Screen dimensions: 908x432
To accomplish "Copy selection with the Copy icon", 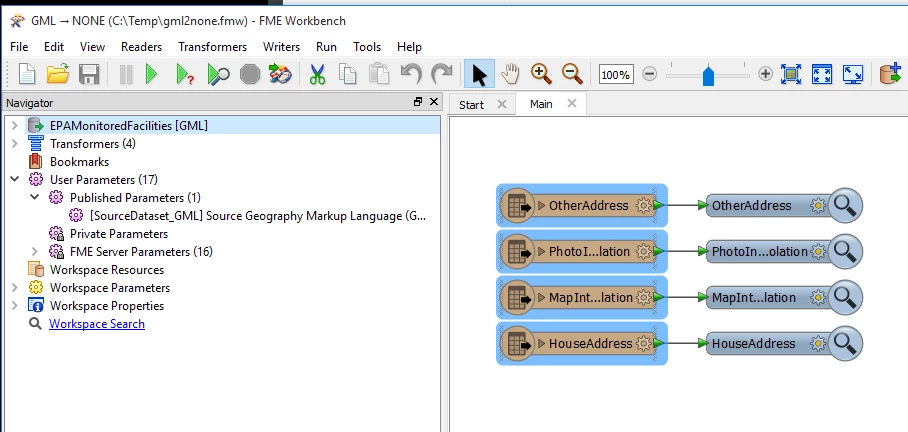I will (x=347, y=75).
